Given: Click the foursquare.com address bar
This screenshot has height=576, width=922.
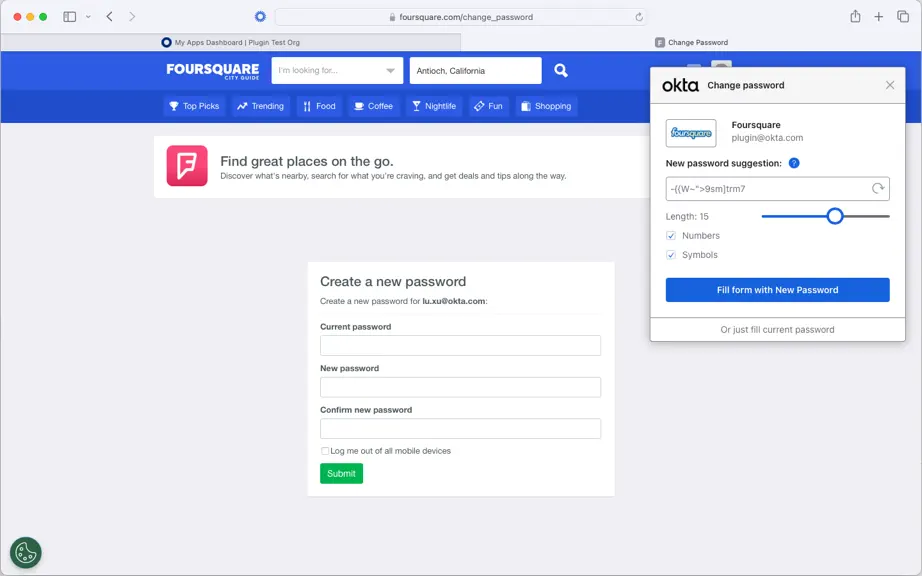Looking at the screenshot, I should pyautogui.click(x=460, y=17).
